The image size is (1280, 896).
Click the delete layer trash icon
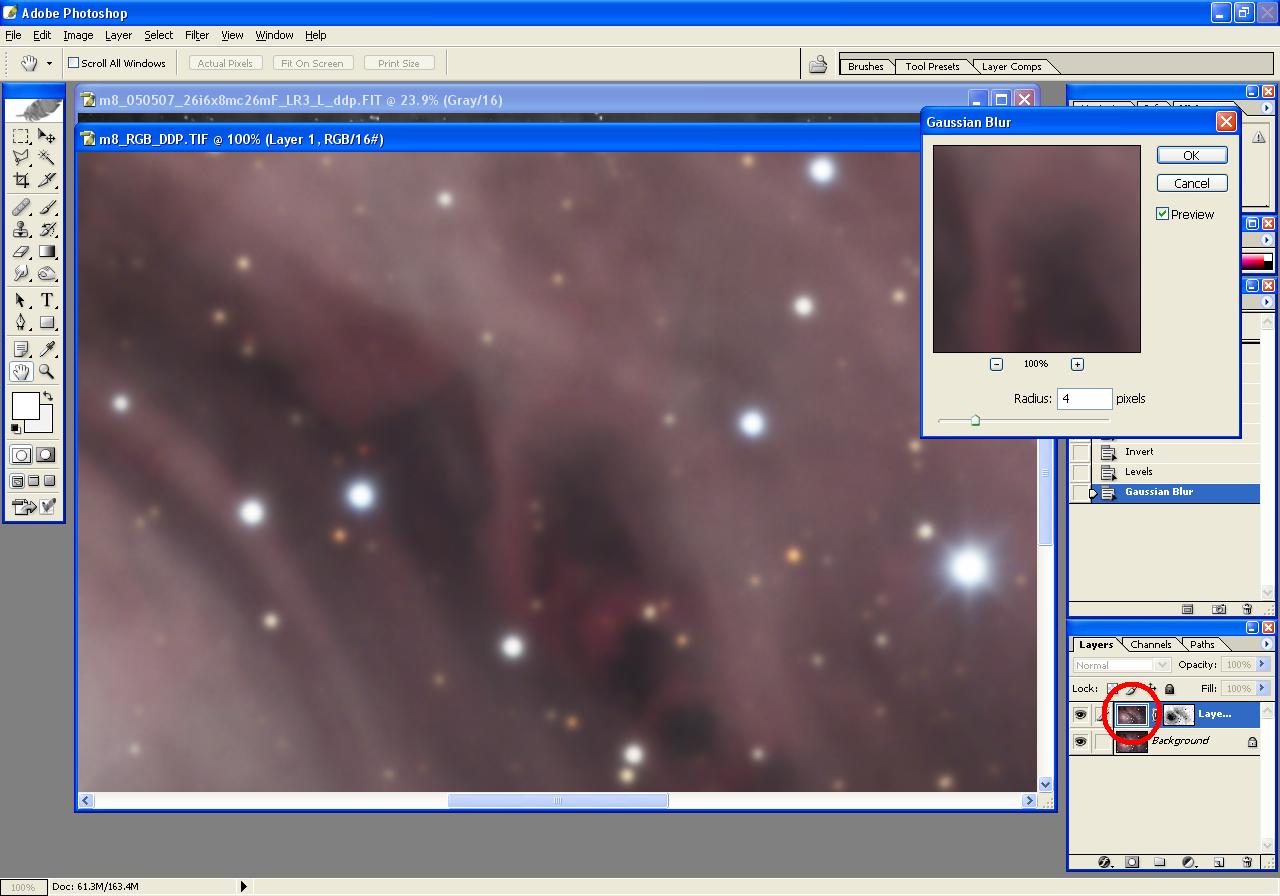[1247, 861]
